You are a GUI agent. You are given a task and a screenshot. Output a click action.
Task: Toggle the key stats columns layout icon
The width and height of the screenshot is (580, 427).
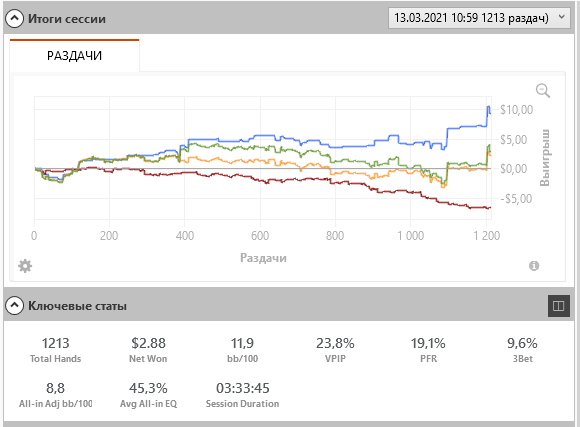pos(558,306)
